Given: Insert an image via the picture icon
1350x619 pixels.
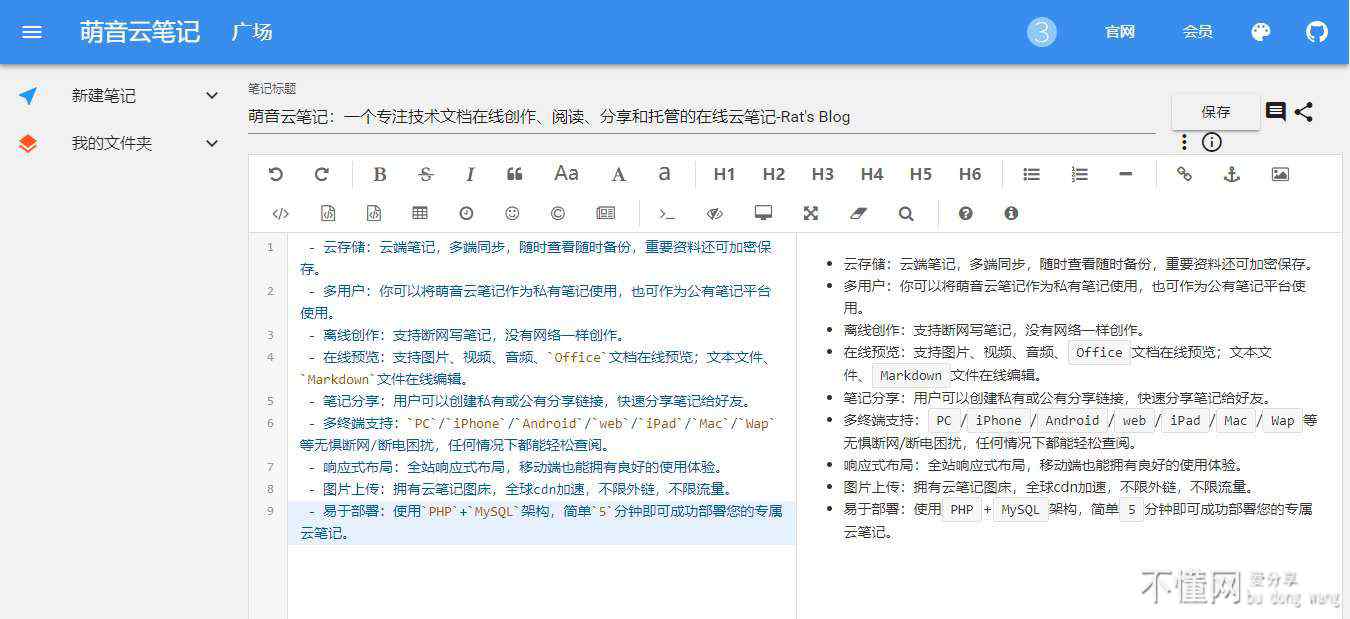Looking at the screenshot, I should pyautogui.click(x=1280, y=174).
